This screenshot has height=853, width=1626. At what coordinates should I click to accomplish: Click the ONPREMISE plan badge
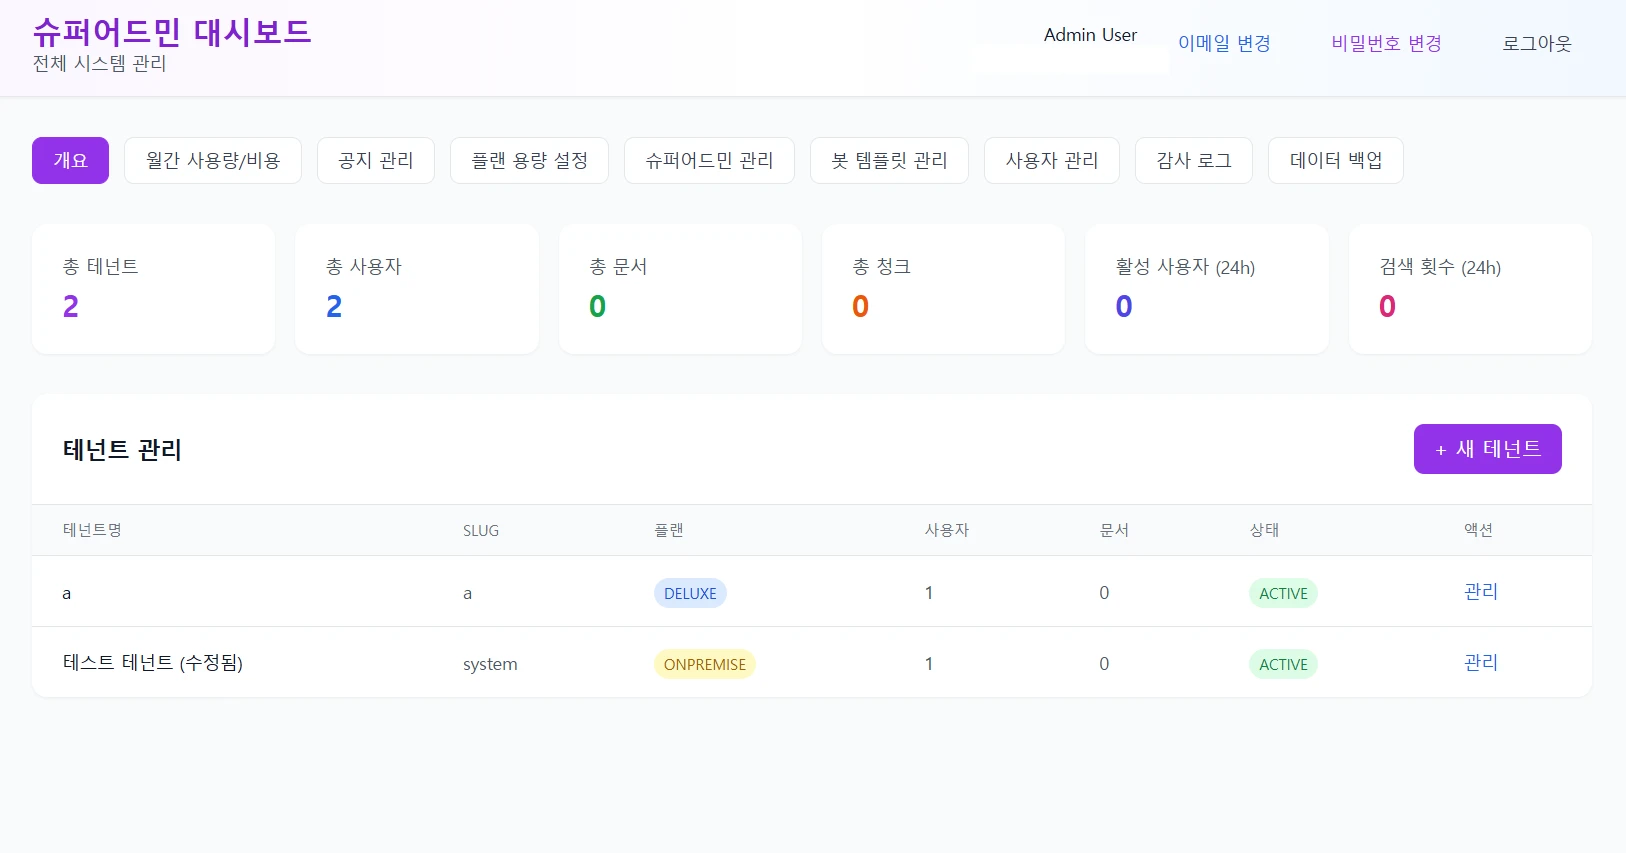tap(704, 664)
